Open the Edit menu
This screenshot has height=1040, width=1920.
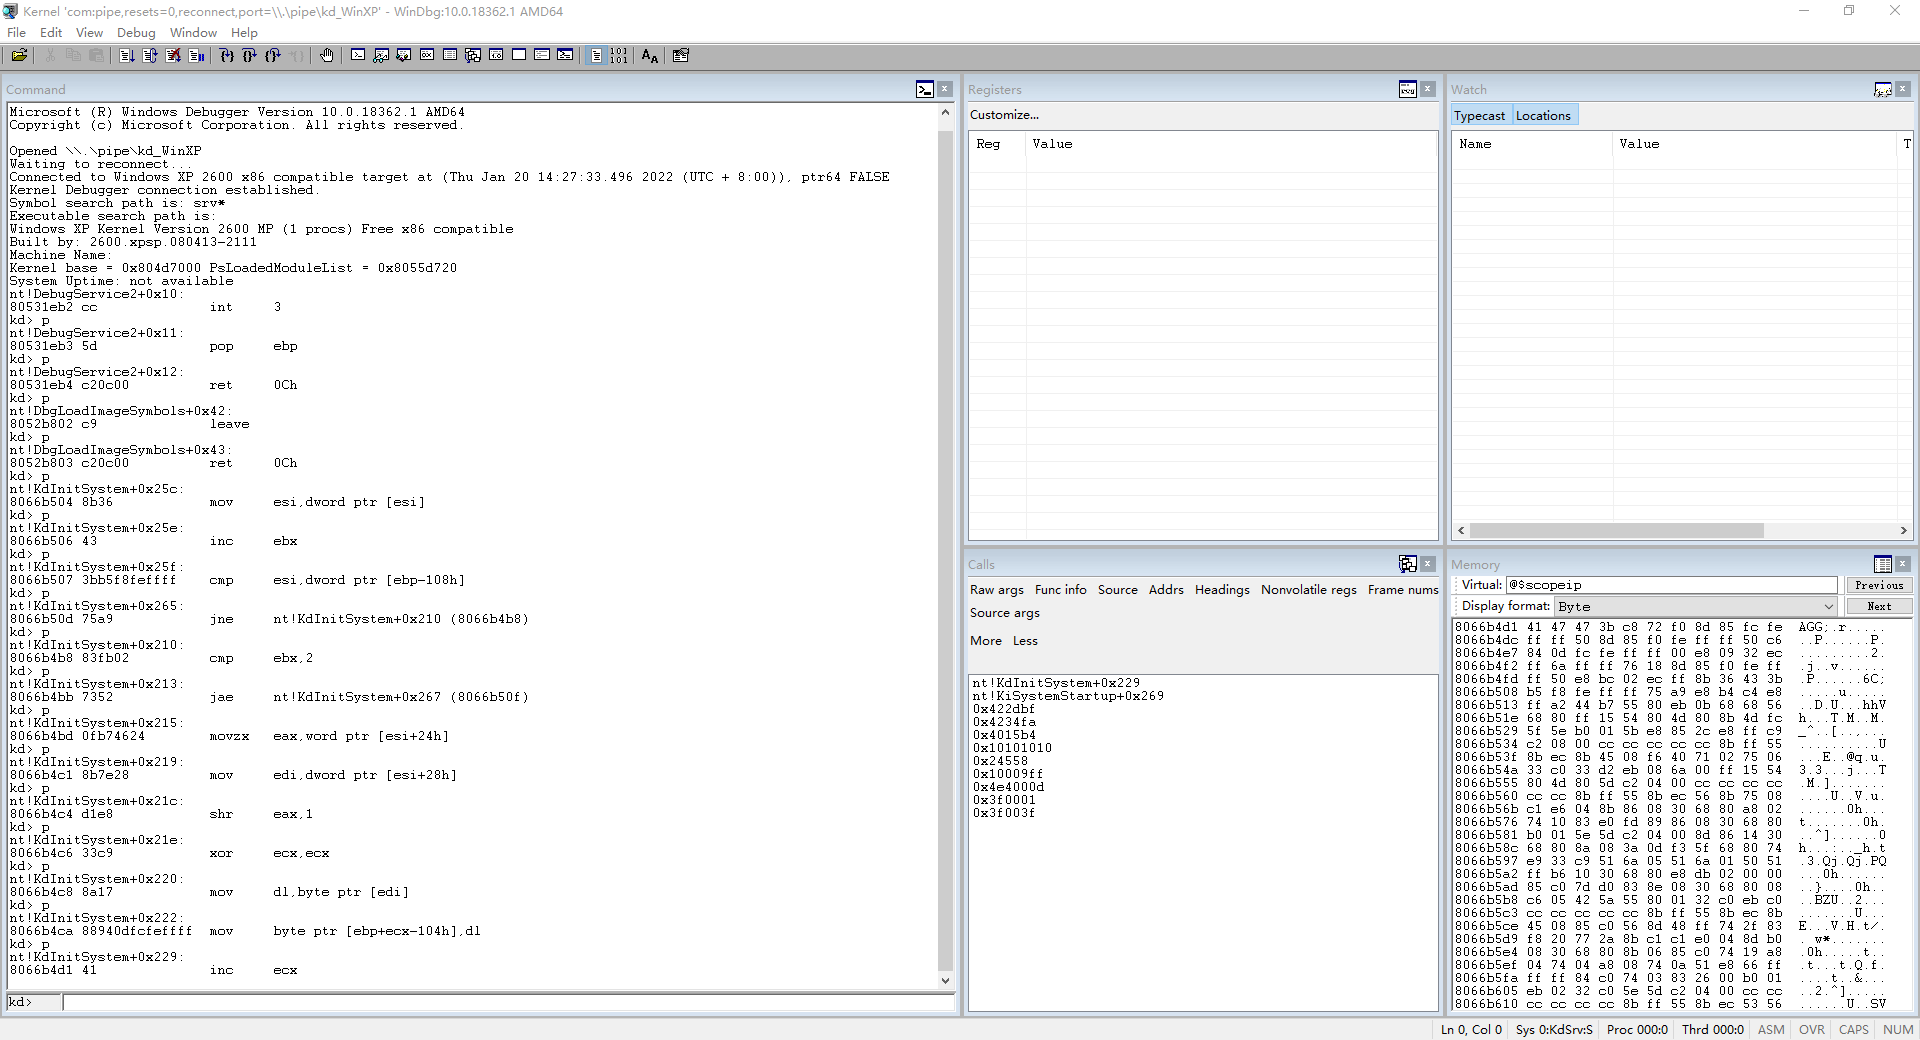tap(51, 33)
